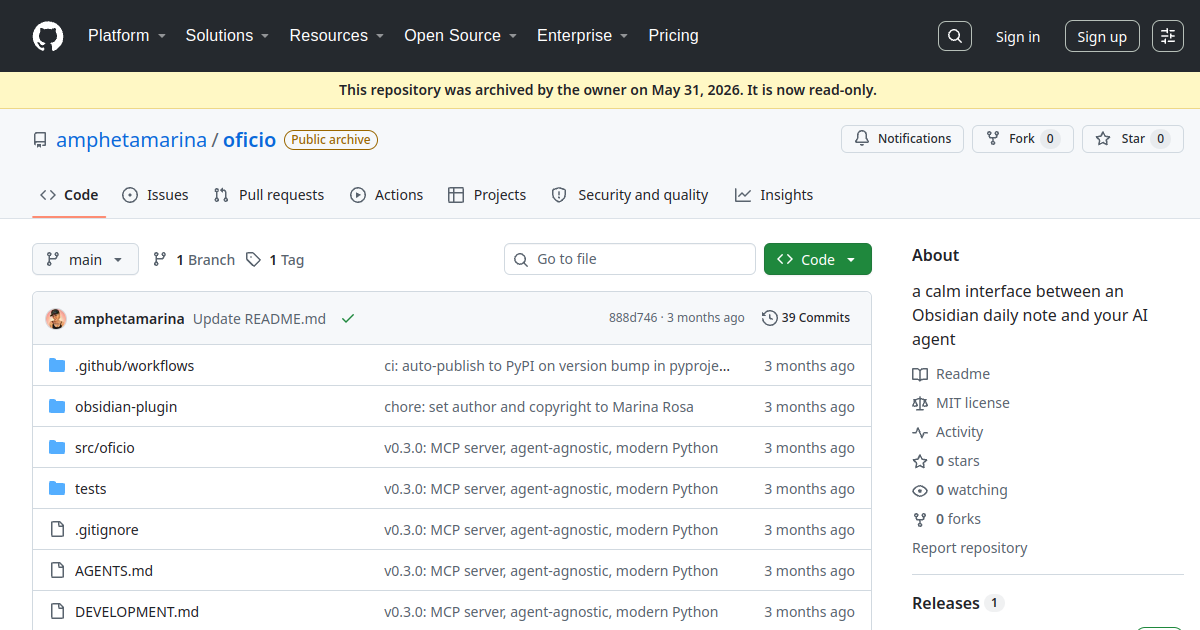Click the folder icon for obsidian-plugin
This screenshot has width=1200, height=630.
point(57,407)
